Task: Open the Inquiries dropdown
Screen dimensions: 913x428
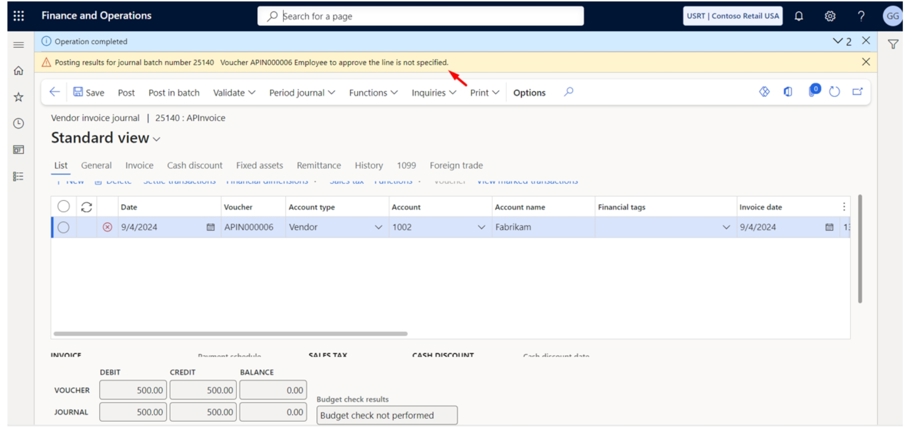Action: pos(434,93)
